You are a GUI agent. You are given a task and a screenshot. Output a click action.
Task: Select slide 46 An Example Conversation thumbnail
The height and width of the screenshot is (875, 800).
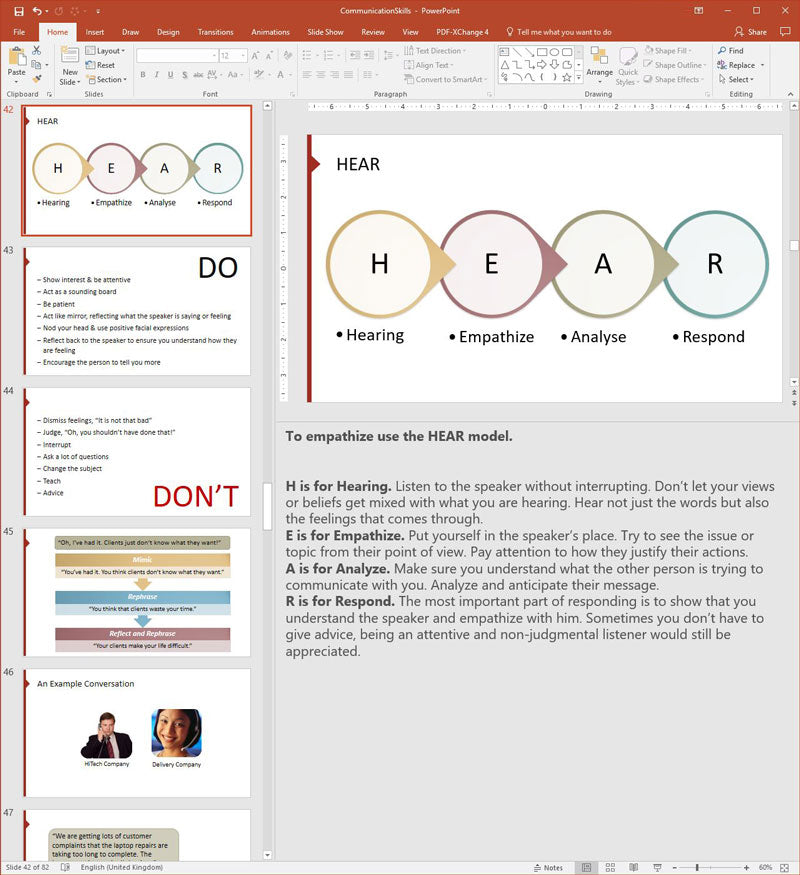(x=137, y=733)
